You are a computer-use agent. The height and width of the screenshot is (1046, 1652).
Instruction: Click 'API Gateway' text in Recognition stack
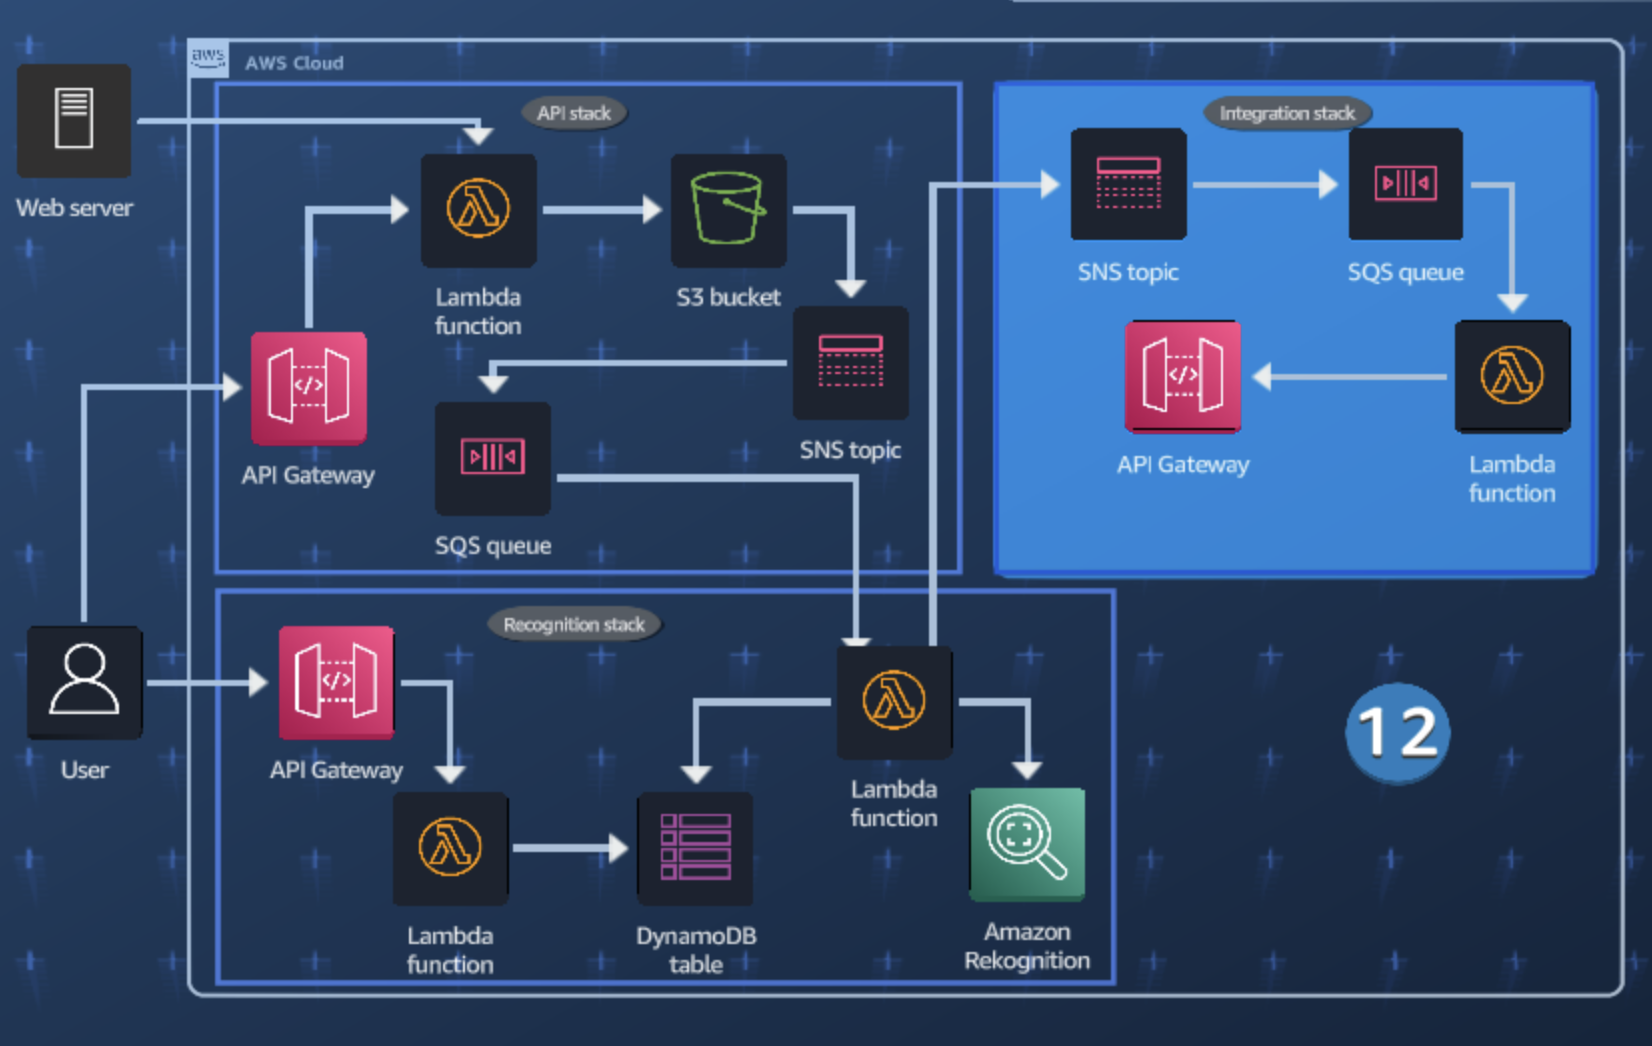[x=336, y=770]
